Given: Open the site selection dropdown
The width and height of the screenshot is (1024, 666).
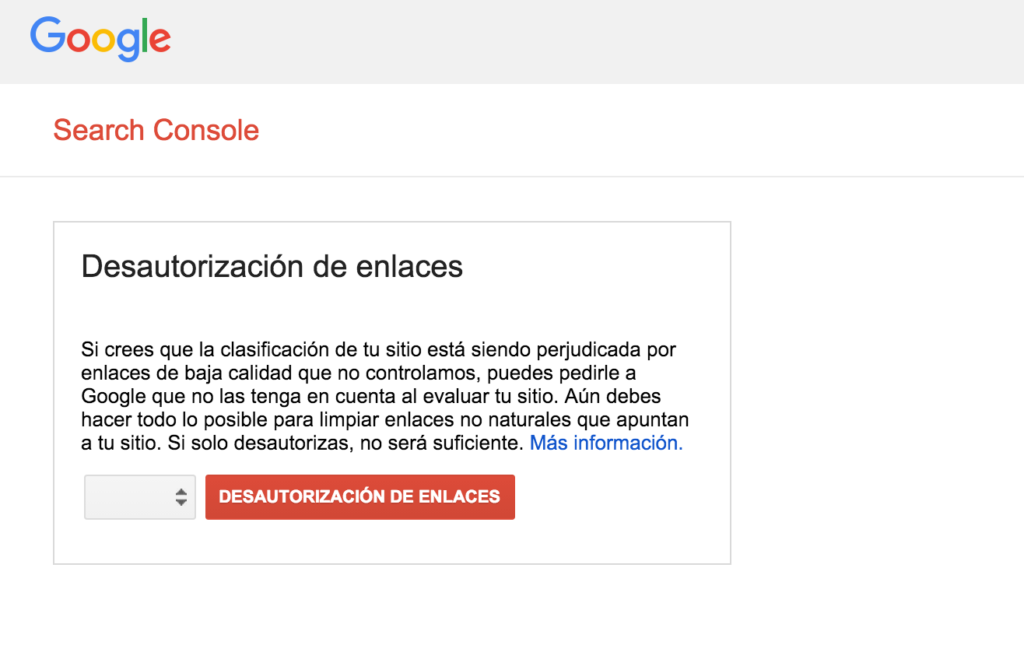Looking at the screenshot, I should (x=140, y=497).
